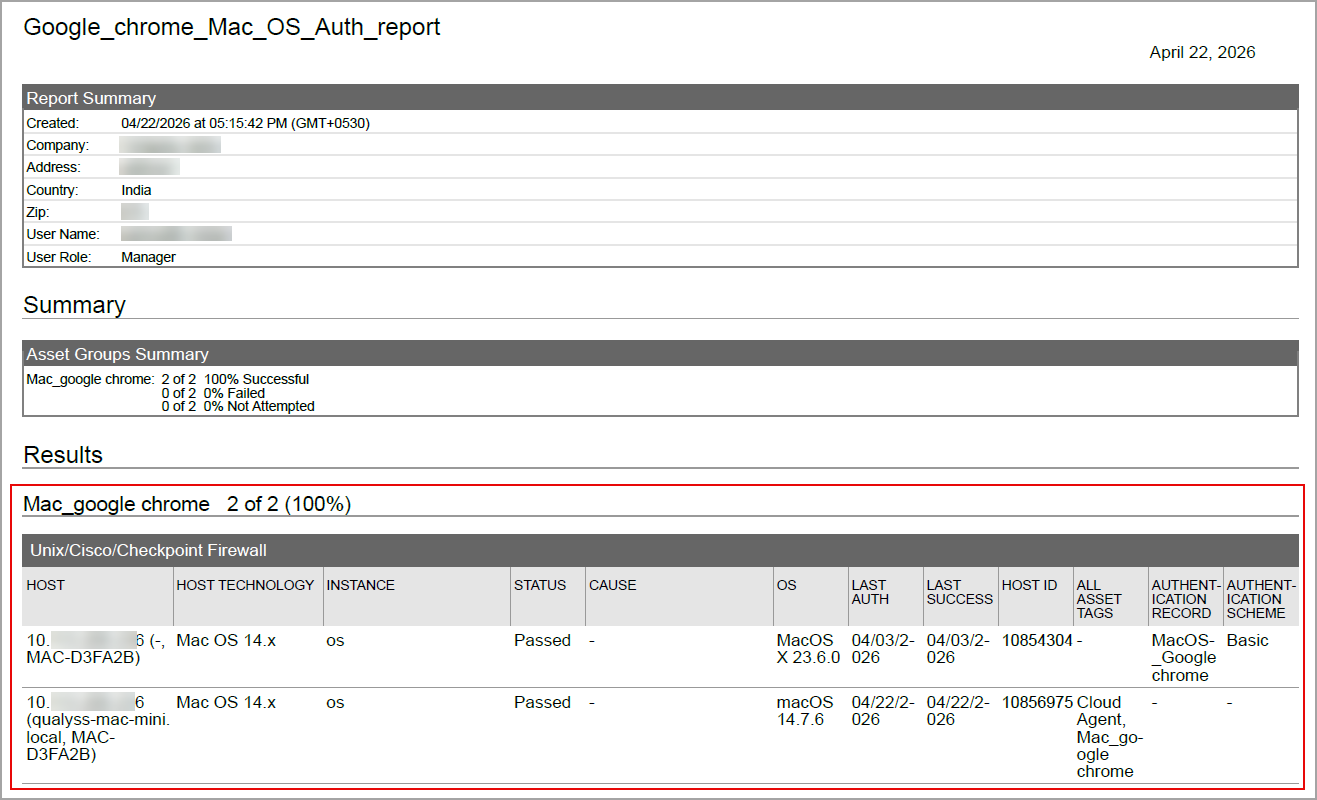This screenshot has width=1317, height=800.
Task: Click the Created label in Report Summary
Action: 52,123
